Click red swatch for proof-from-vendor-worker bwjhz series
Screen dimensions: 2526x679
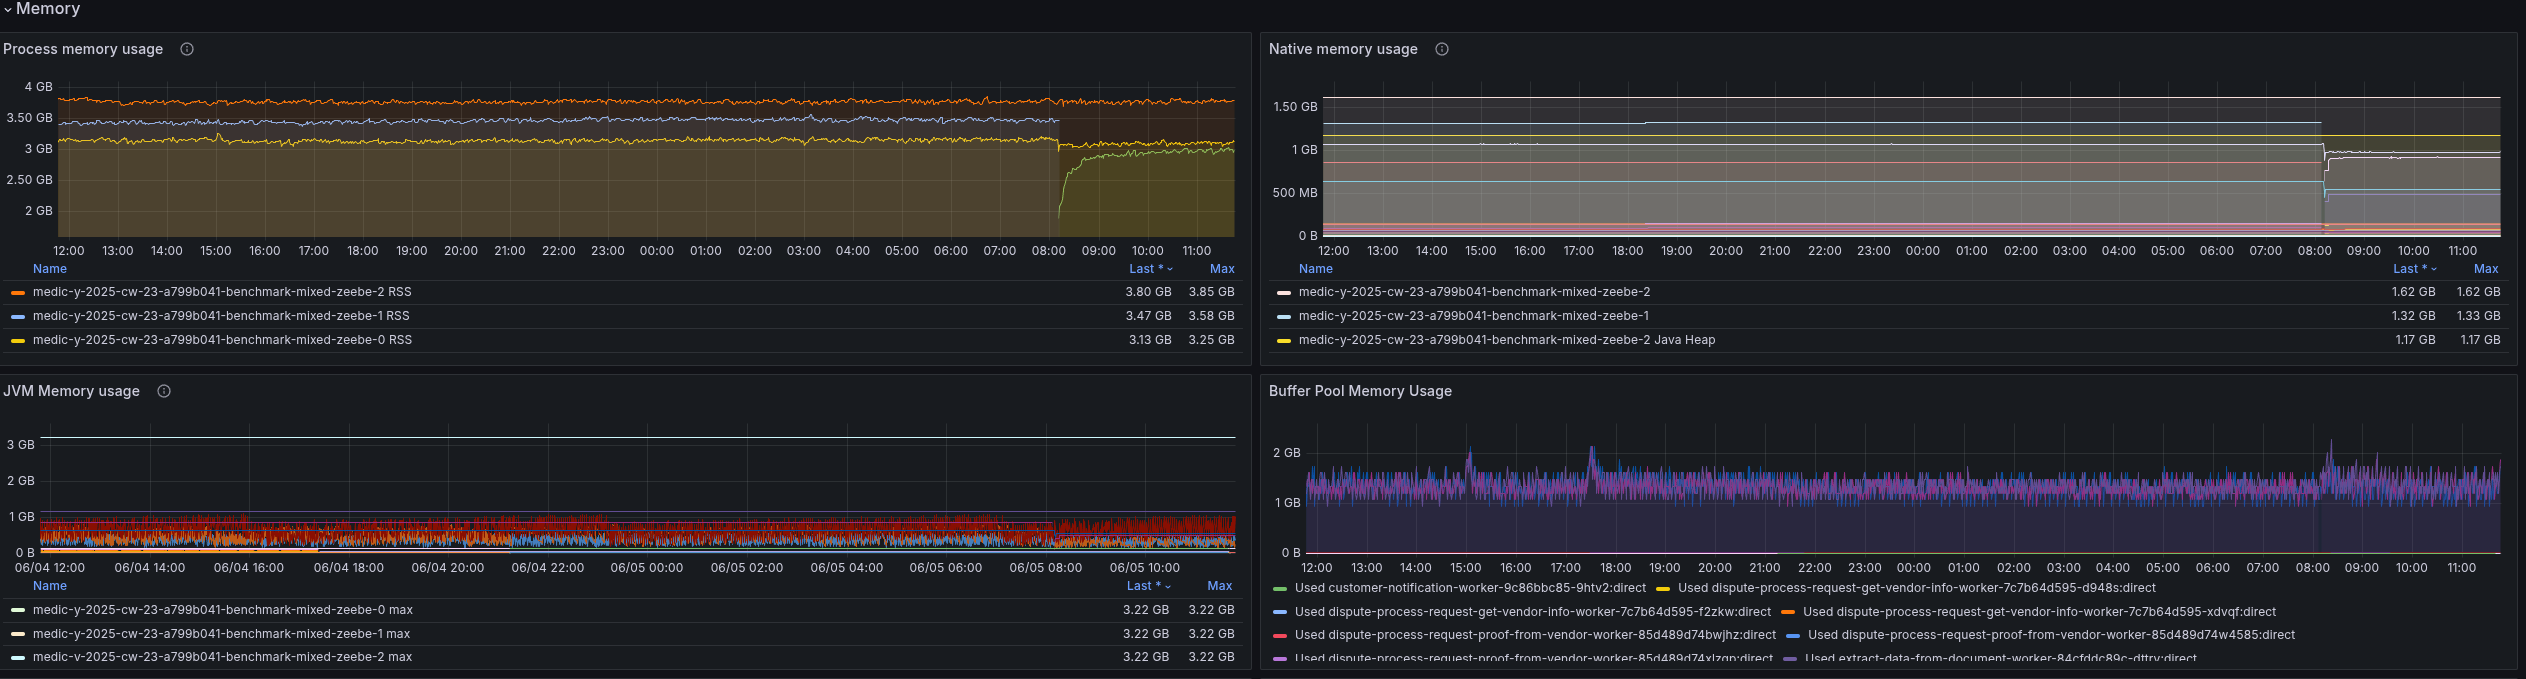click(1280, 636)
